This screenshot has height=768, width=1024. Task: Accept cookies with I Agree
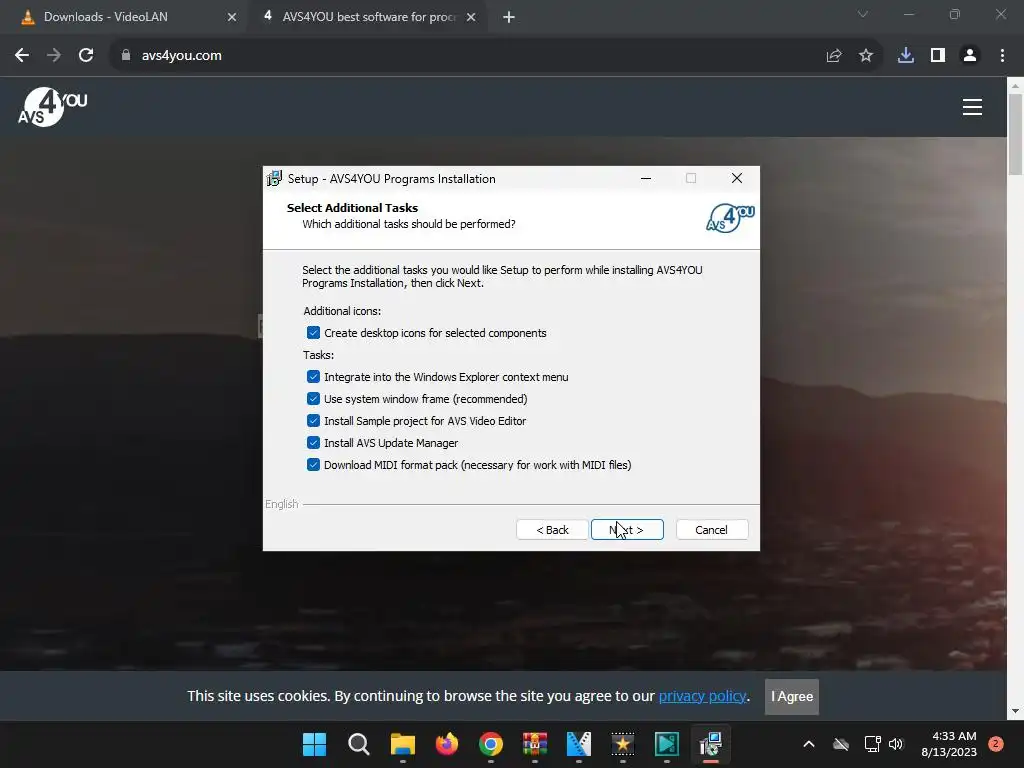pos(792,697)
